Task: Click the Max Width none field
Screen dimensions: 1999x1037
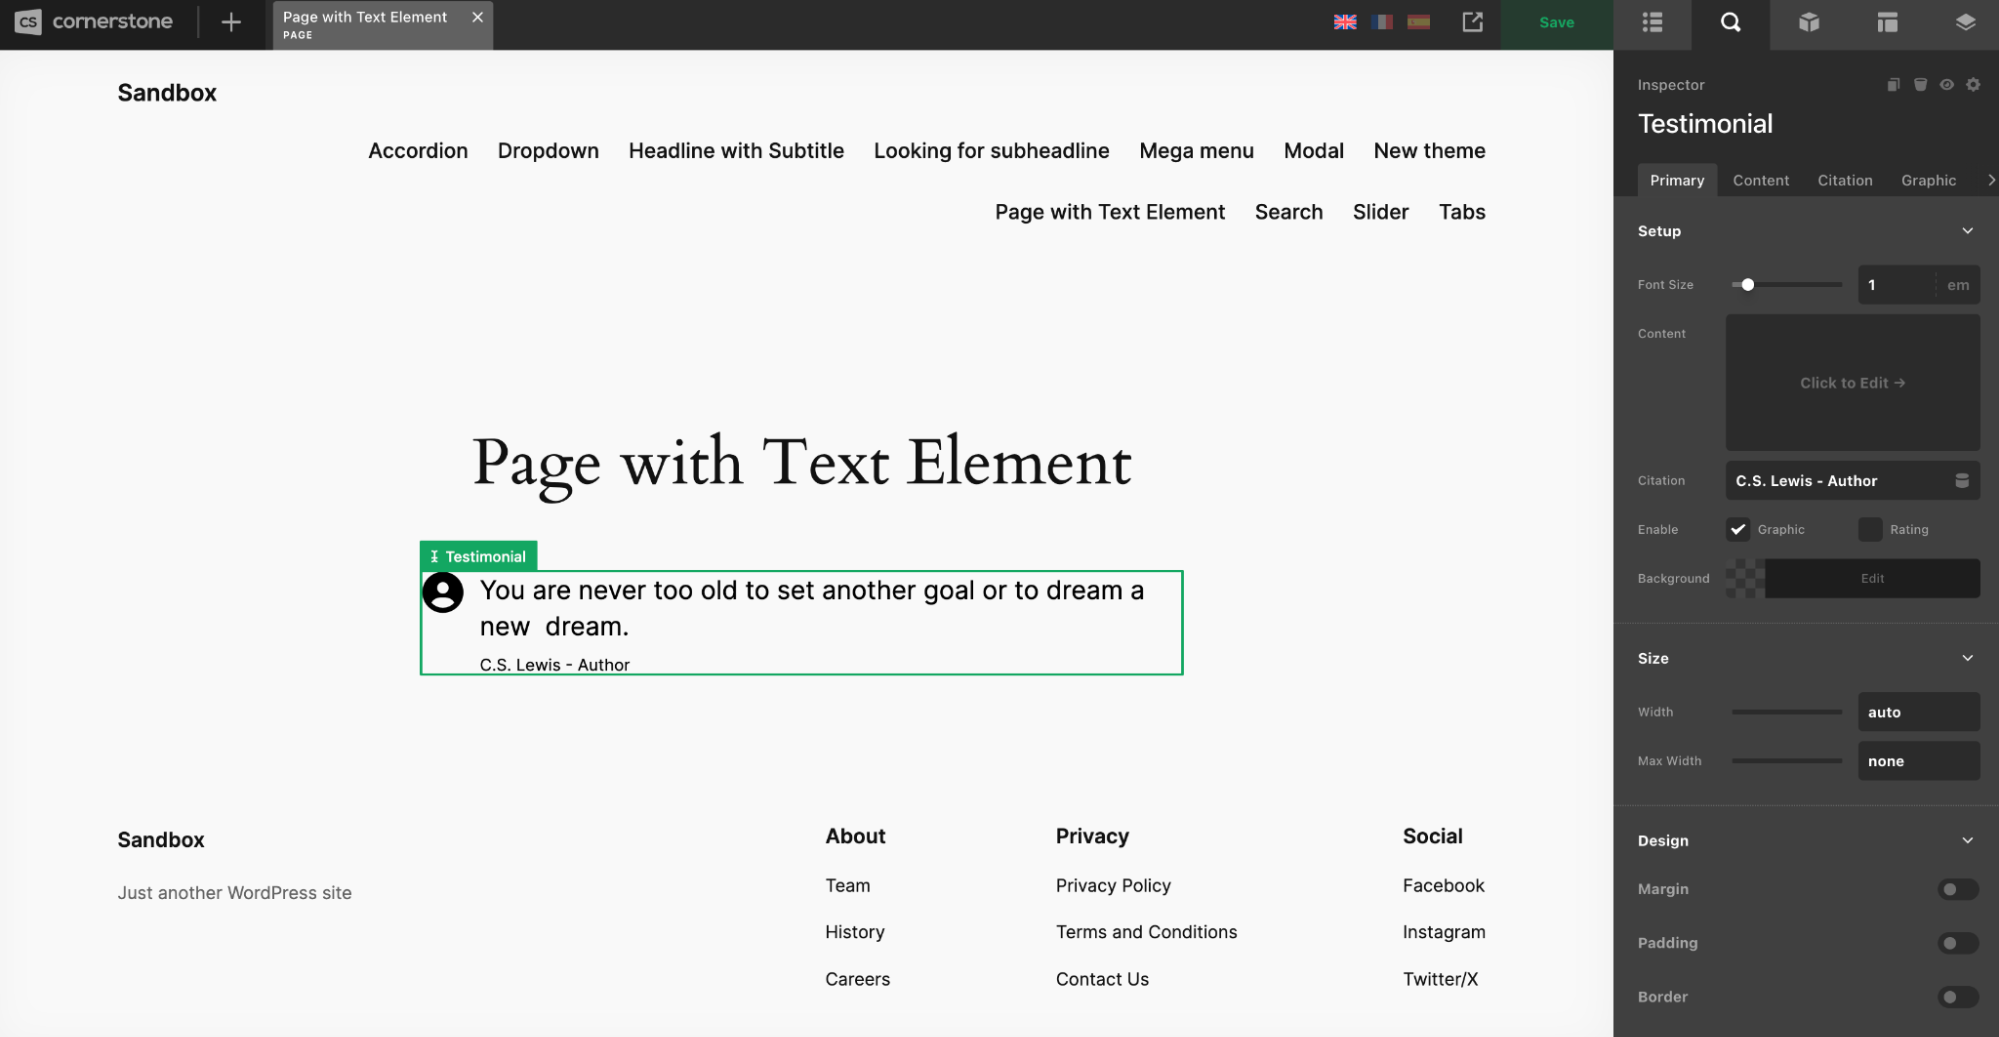Action: click(1918, 761)
